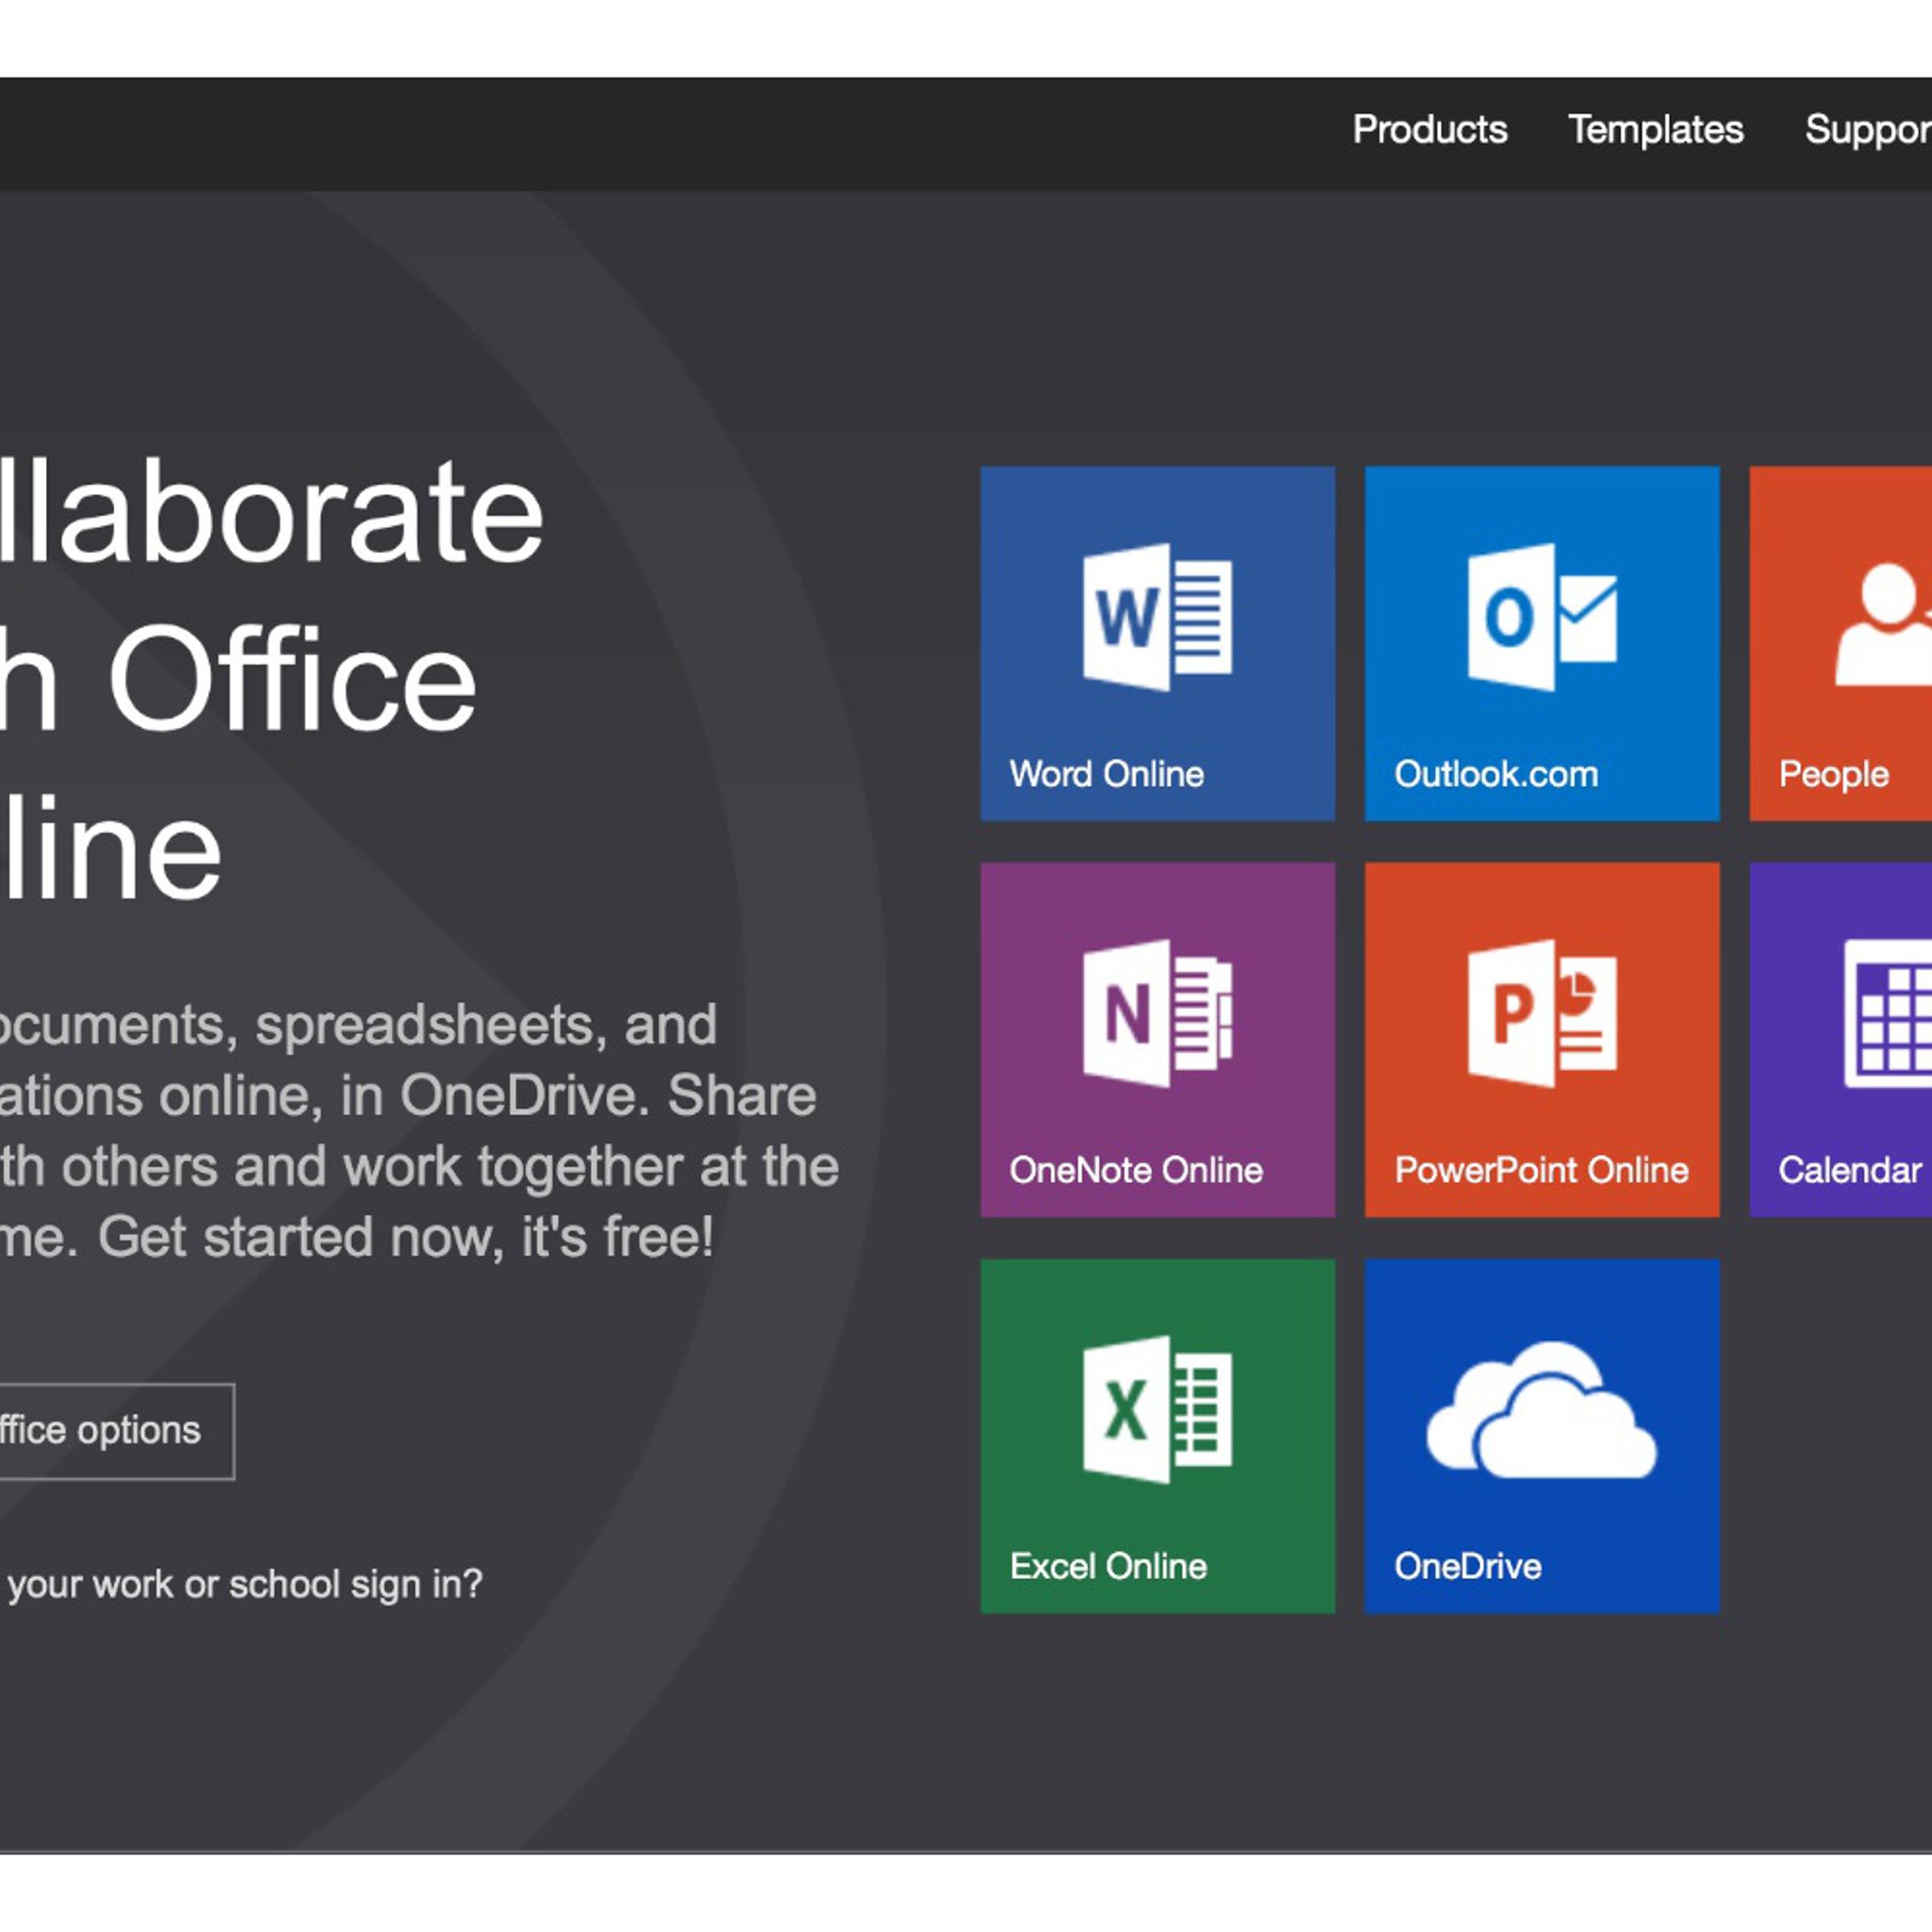The image size is (1932, 1932).
Task: Open the Products menu
Action: pyautogui.click(x=1430, y=130)
